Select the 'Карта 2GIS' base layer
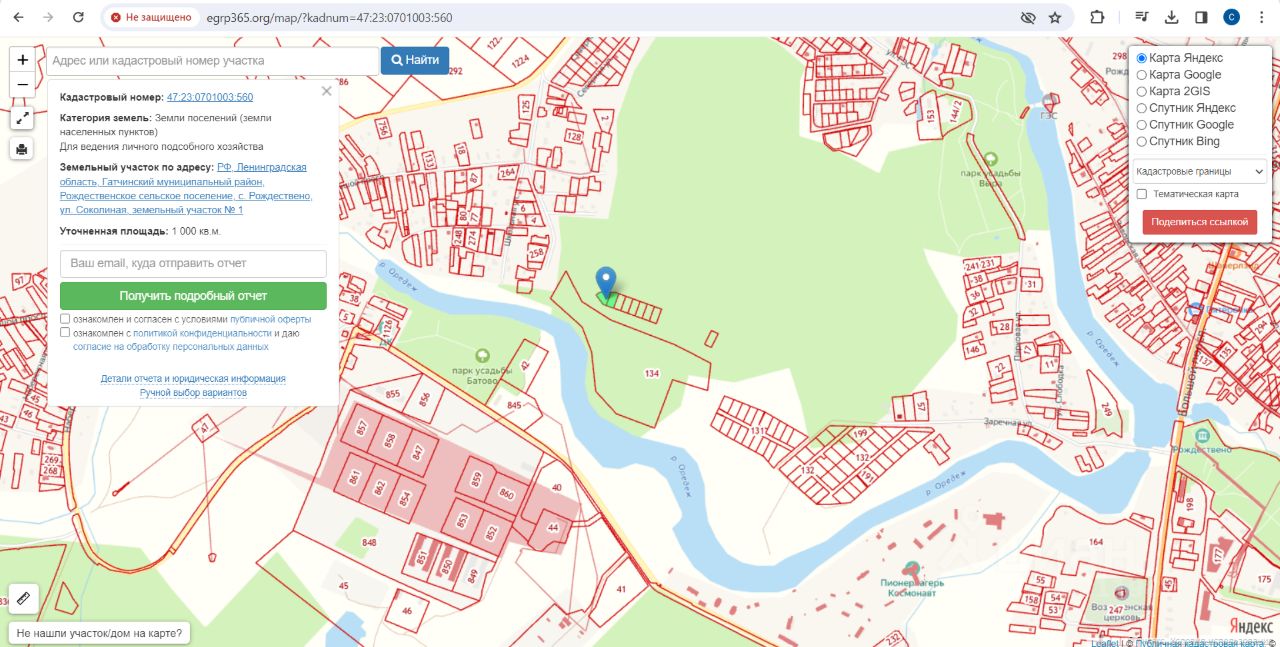Viewport: 1280px width, 647px height. click(x=1142, y=91)
